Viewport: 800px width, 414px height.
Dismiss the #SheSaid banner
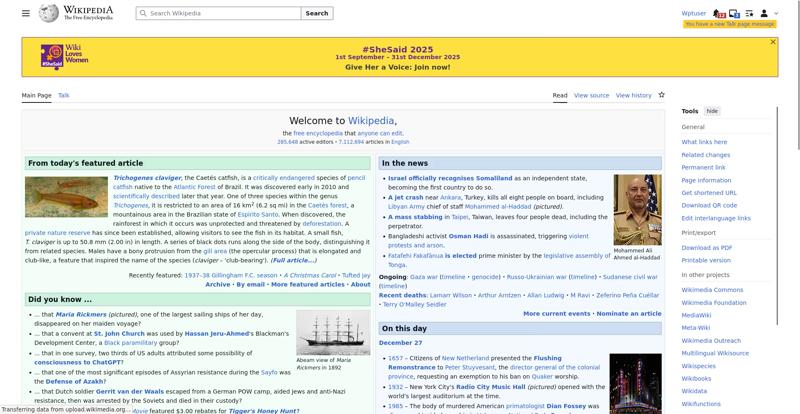(x=773, y=42)
